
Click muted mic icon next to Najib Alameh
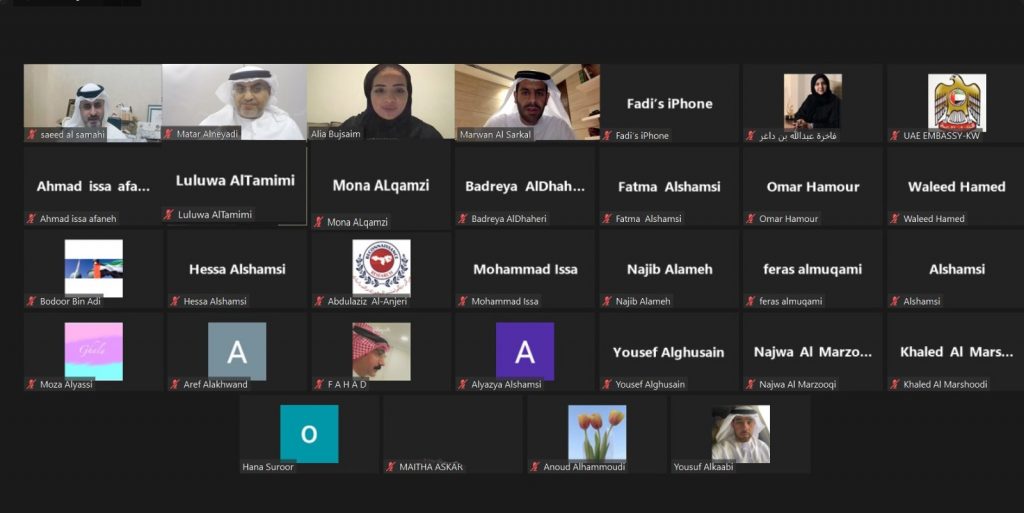607,301
